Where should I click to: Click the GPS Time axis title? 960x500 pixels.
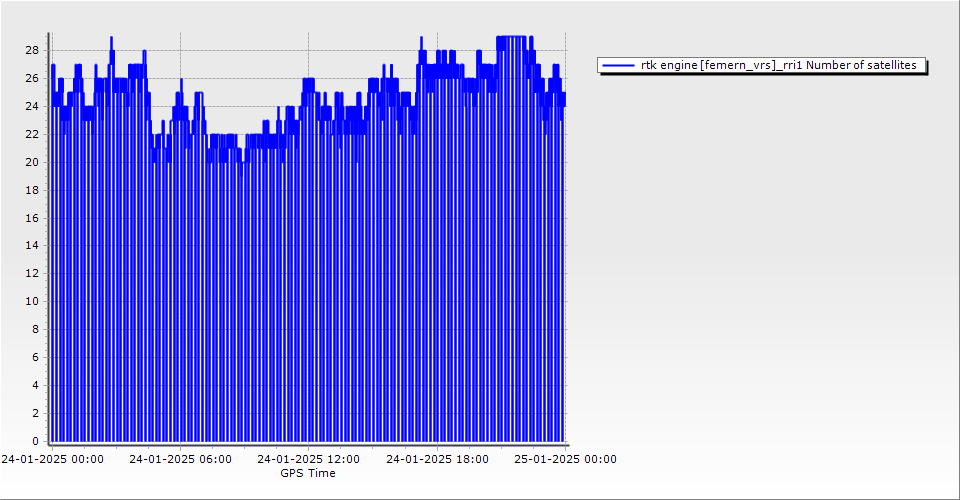[307, 473]
